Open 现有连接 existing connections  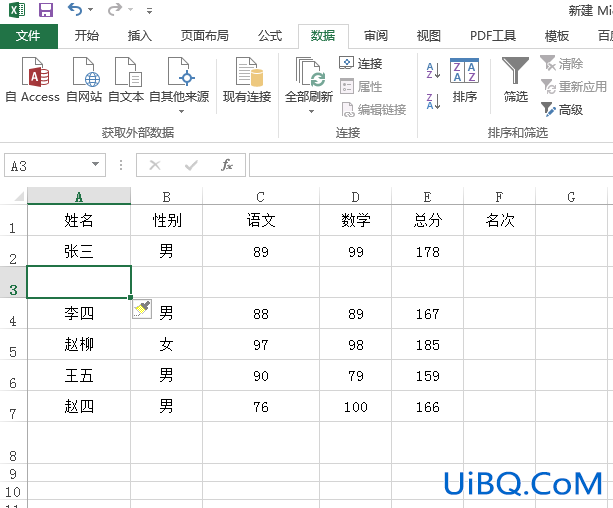pos(247,80)
